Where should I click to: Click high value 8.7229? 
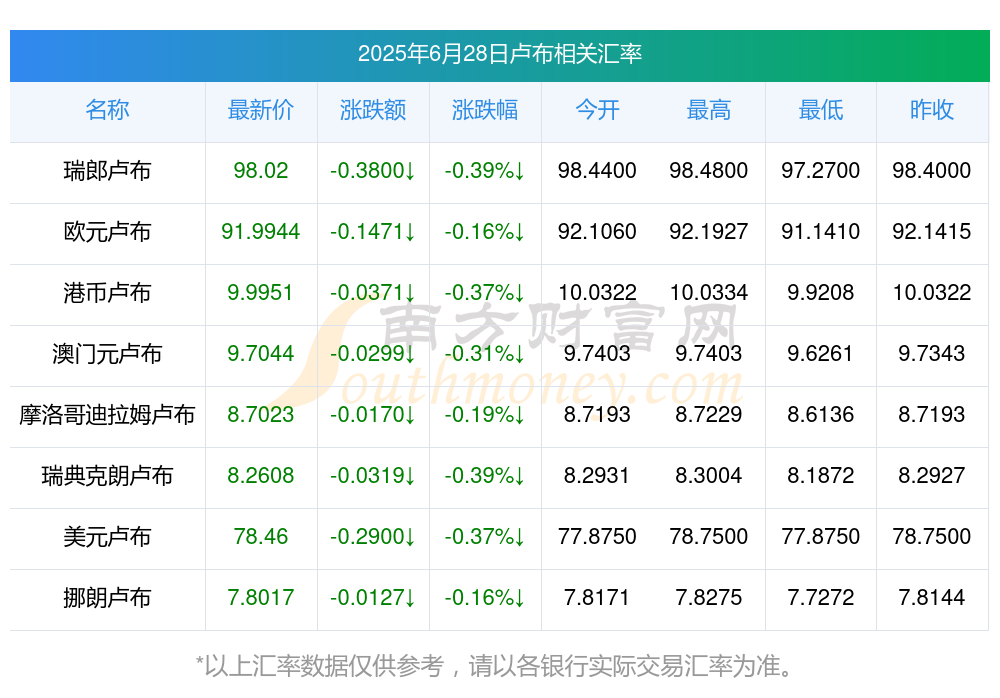(709, 415)
